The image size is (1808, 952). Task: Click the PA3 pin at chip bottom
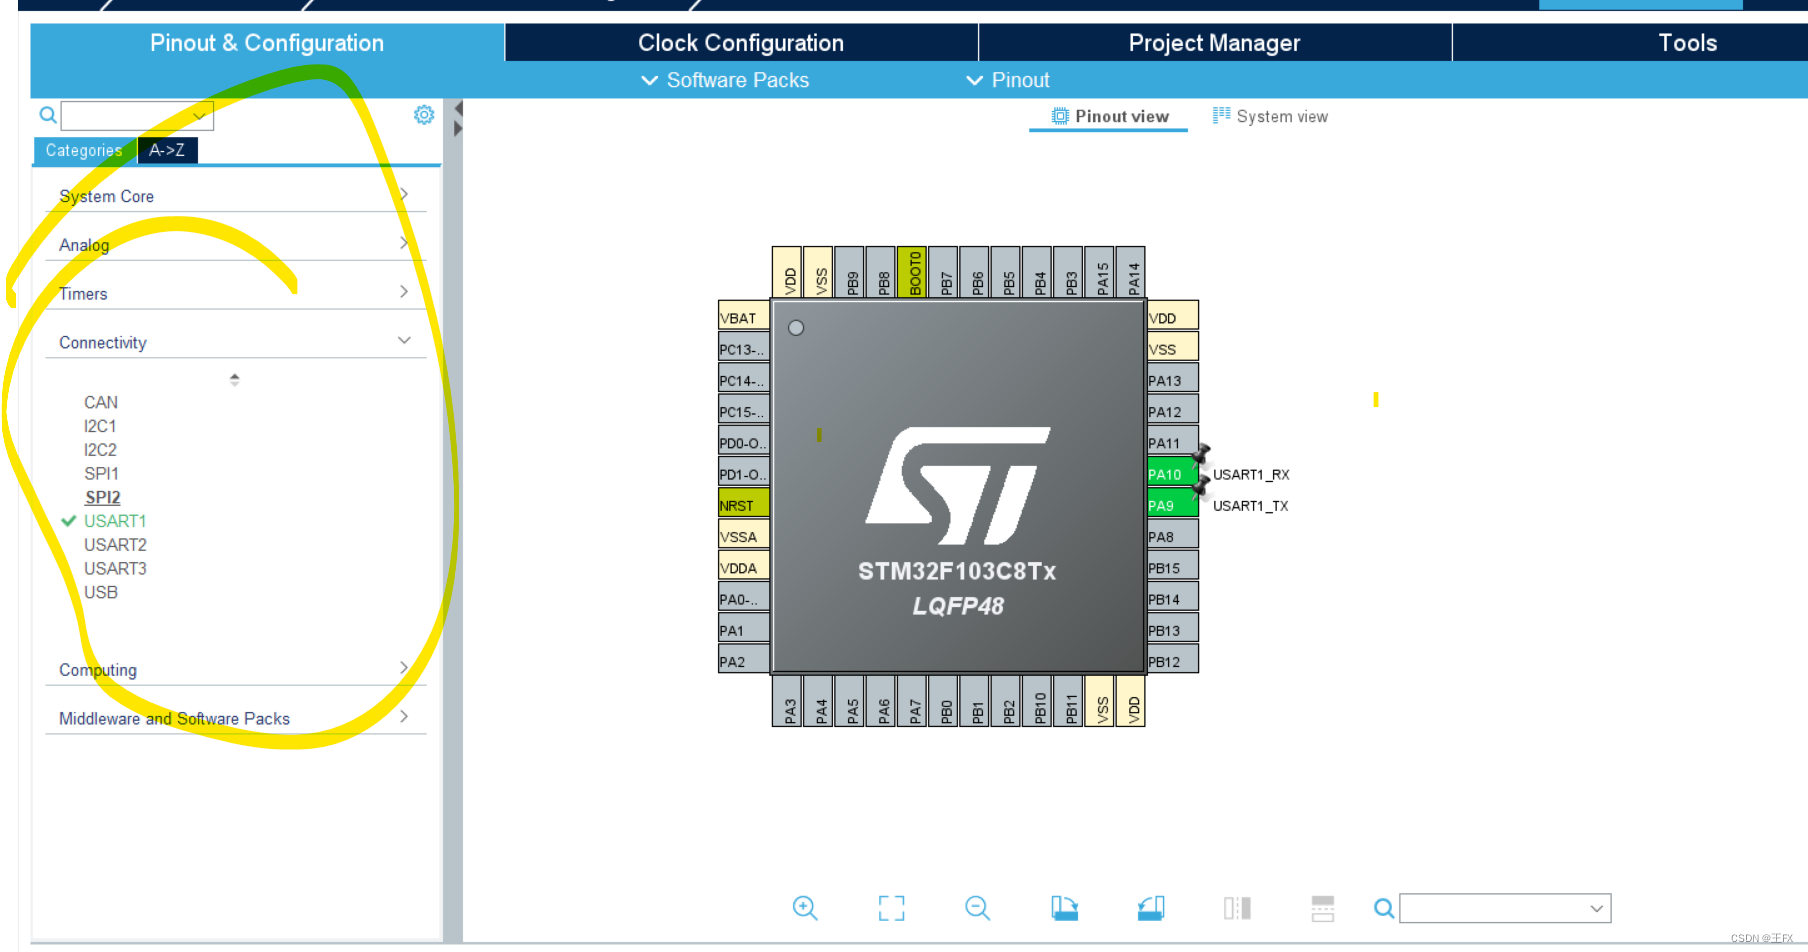tap(787, 701)
